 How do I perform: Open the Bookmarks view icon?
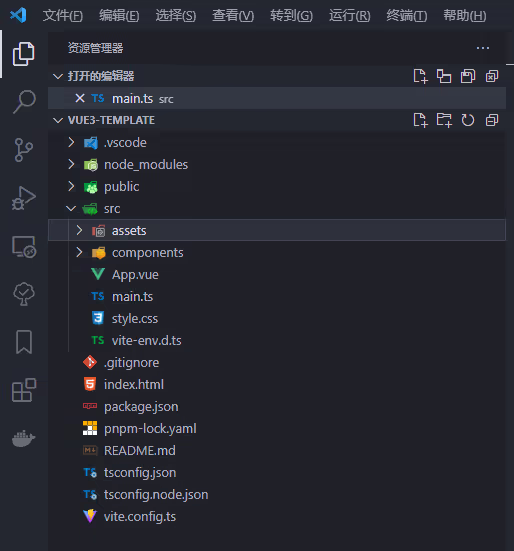[x=24, y=342]
